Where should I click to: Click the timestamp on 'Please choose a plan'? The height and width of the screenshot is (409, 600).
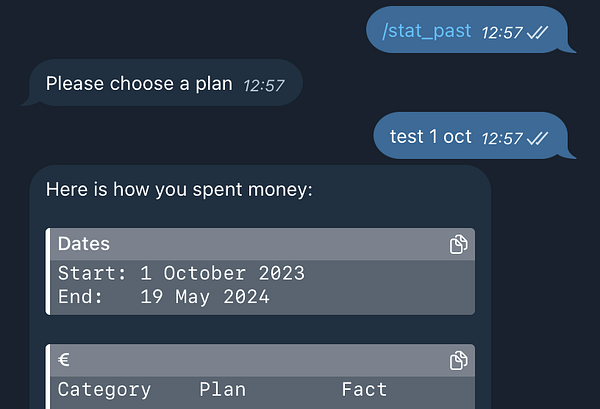(x=264, y=86)
